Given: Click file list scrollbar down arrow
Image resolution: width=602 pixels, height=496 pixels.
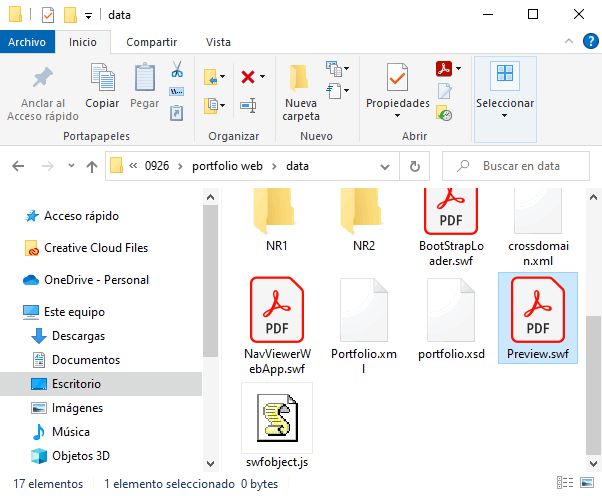Looking at the screenshot, I should click(594, 463).
